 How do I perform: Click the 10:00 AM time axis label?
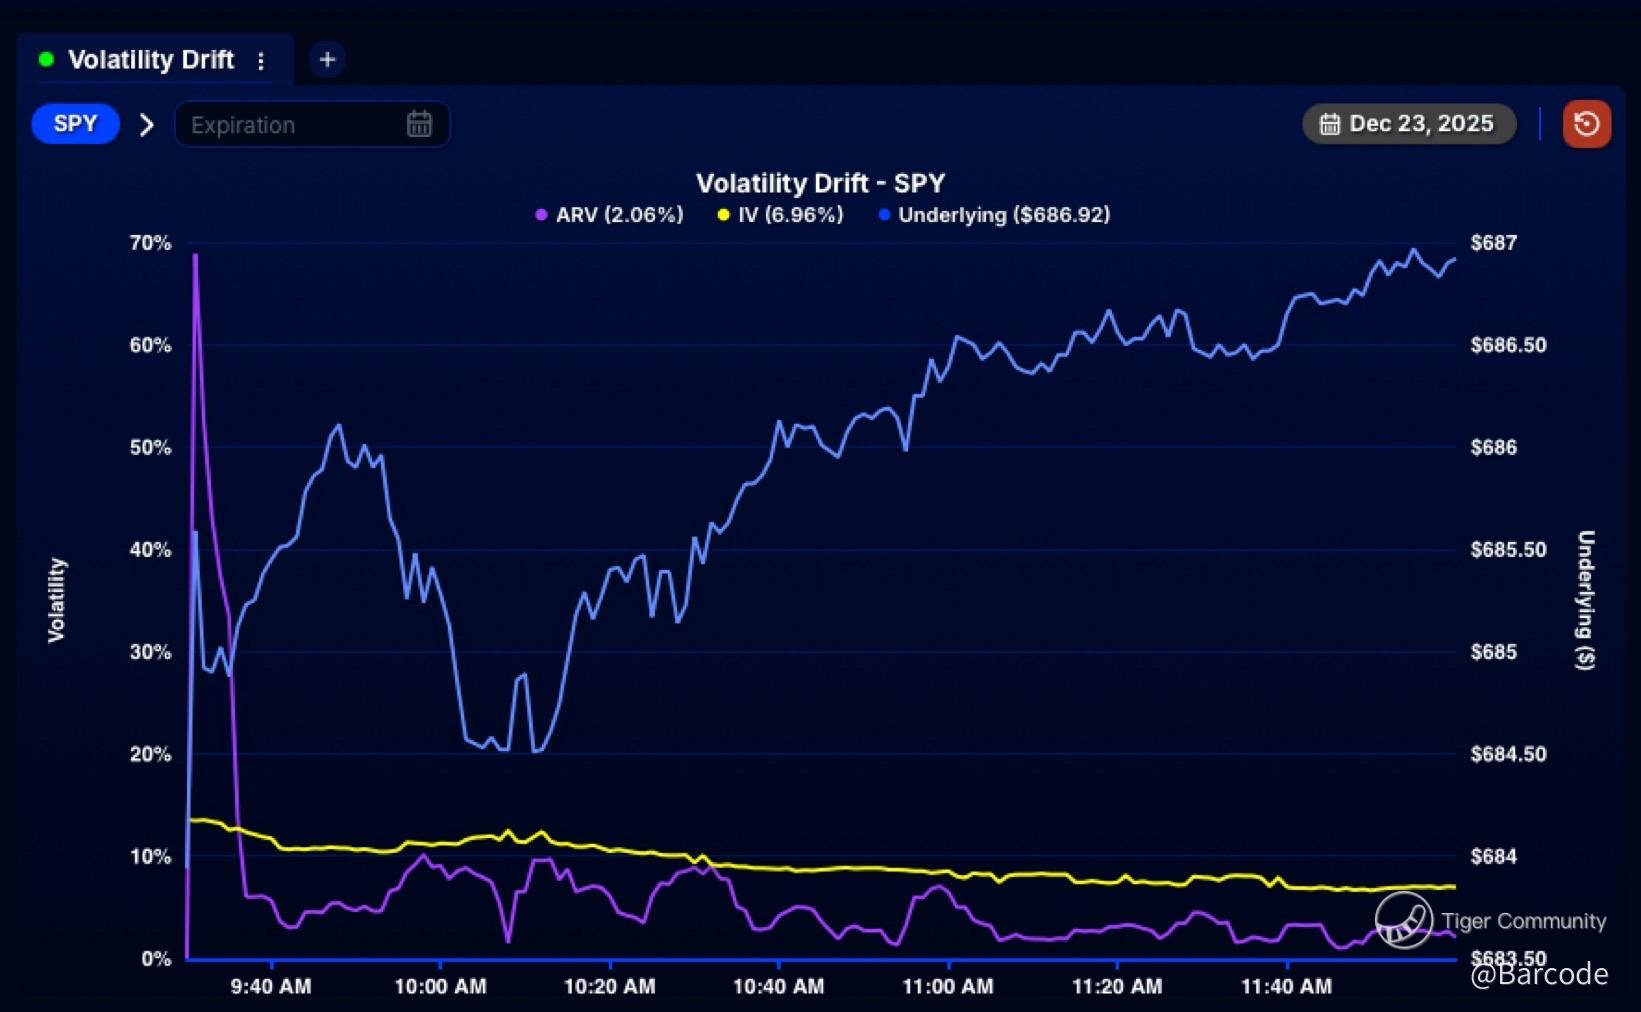440,987
